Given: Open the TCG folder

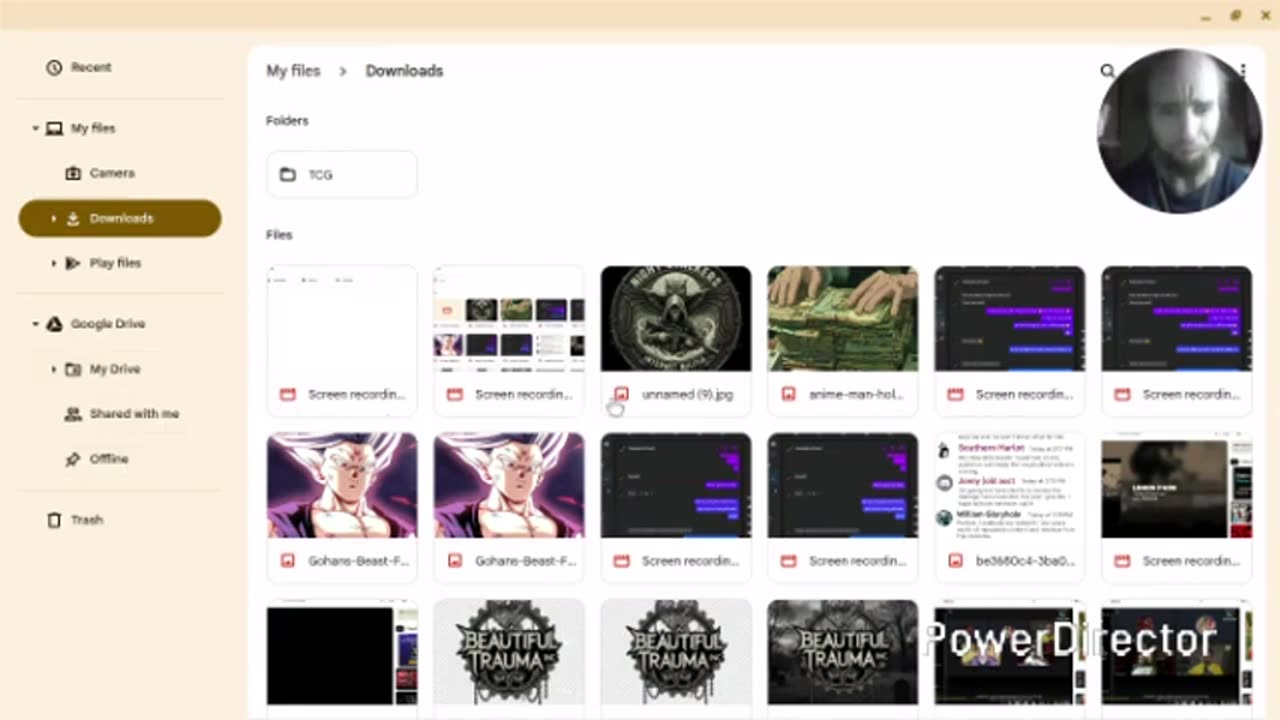Looking at the screenshot, I should [x=342, y=175].
